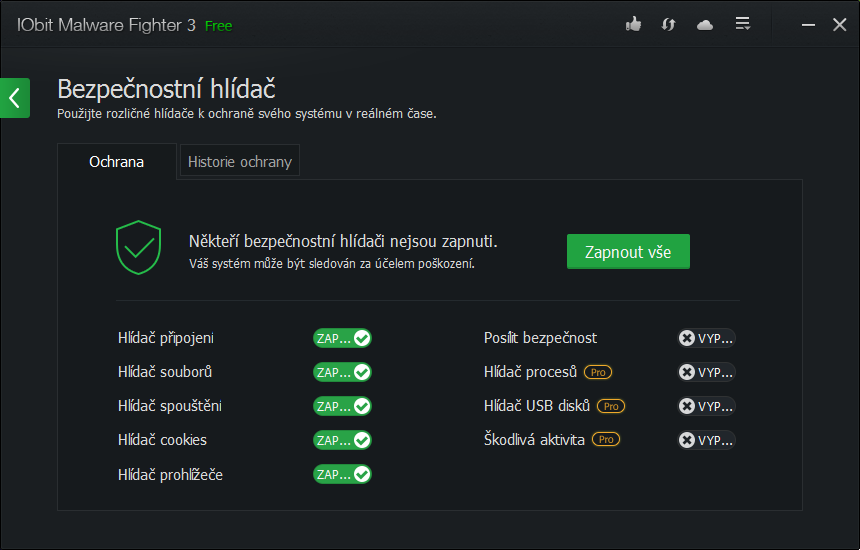The image size is (860, 550).
Task: Enable the Hlídač procesů switch
Action: tap(706, 372)
